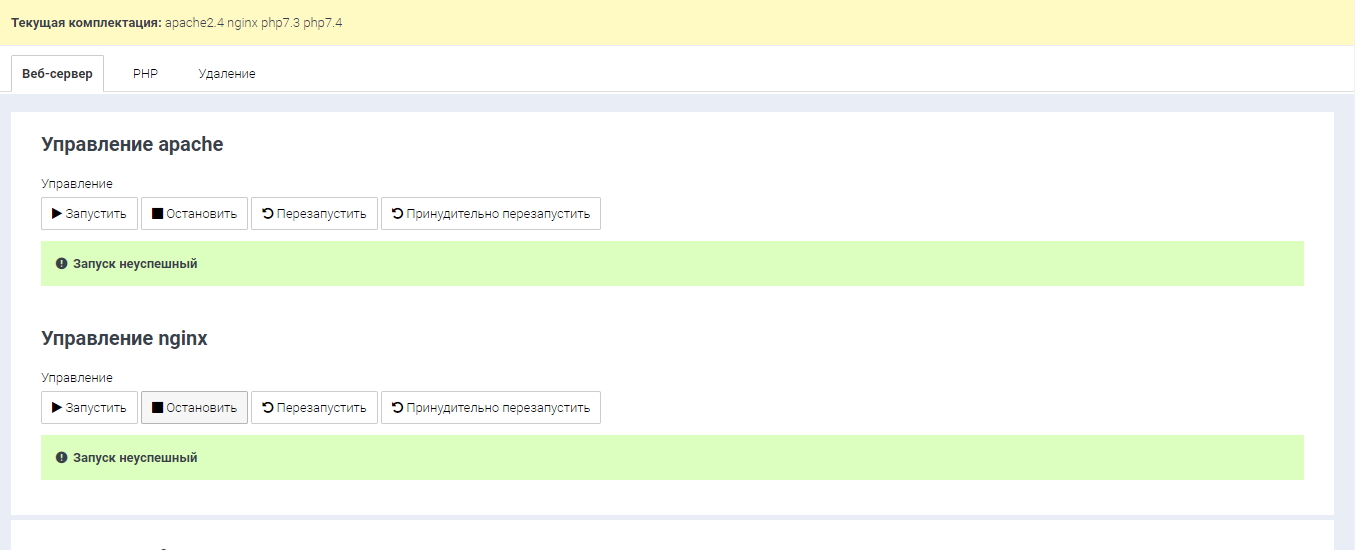Viewport: 1355px width, 550px height.
Task: Click the play icon to start apache
Action: [57, 214]
